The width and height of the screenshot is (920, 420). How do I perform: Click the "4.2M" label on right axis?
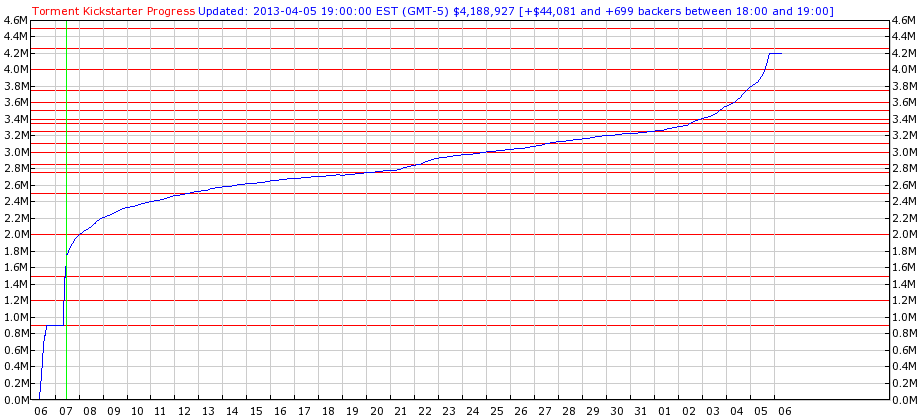pos(904,53)
